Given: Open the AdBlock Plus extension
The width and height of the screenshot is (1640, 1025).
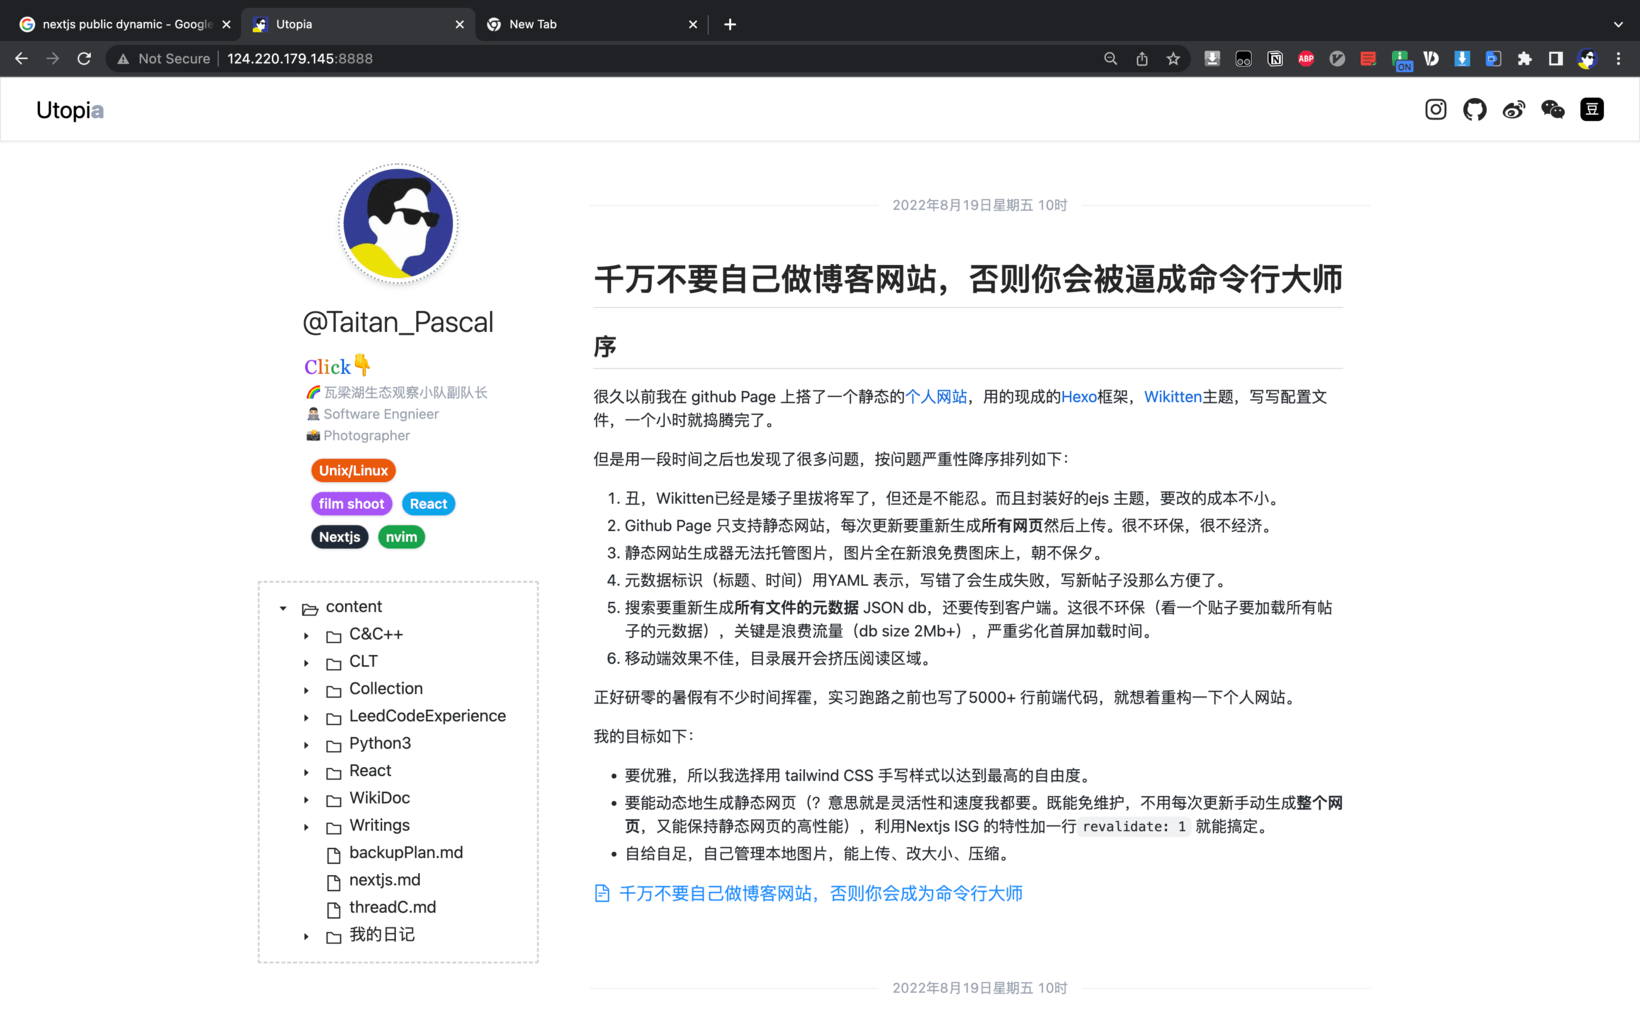Looking at the screenshot, I should click(1306, 59).
